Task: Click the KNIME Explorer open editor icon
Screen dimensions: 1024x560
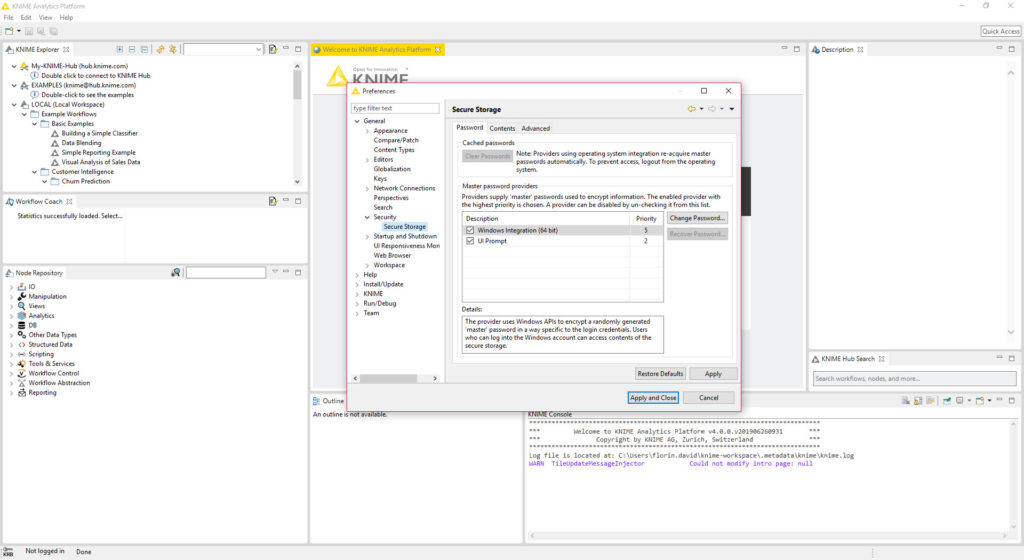Action: [x=272, y=50]
